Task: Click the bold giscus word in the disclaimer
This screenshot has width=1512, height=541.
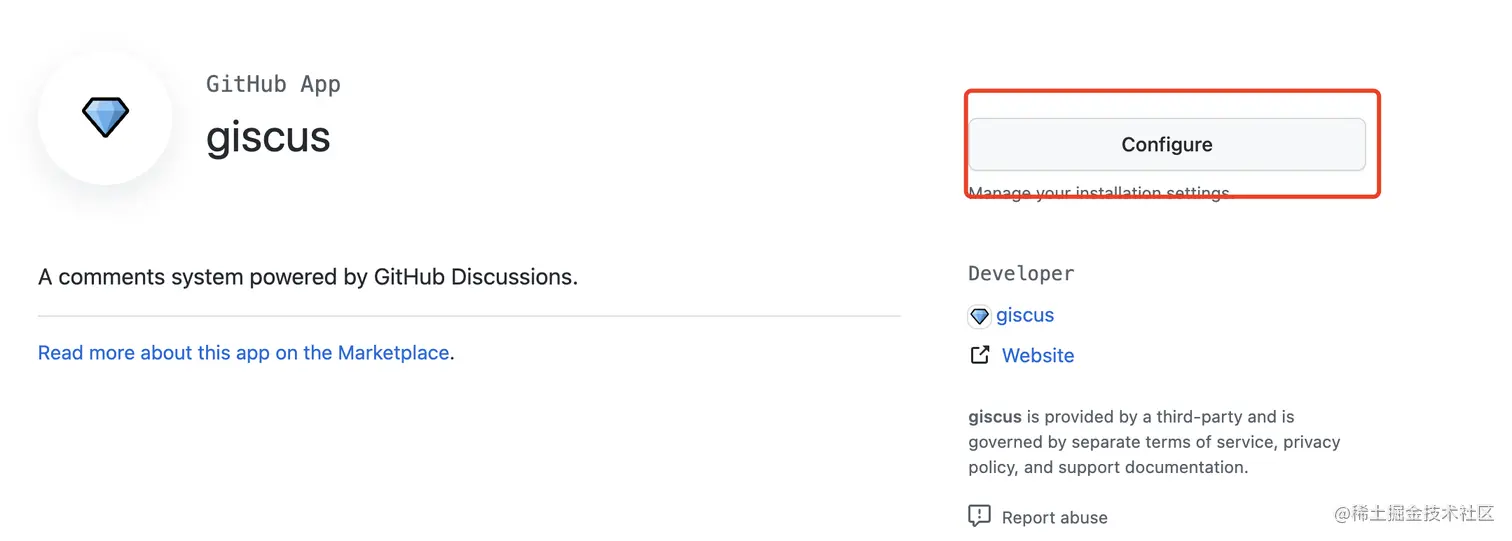Action: click(994, 417)
